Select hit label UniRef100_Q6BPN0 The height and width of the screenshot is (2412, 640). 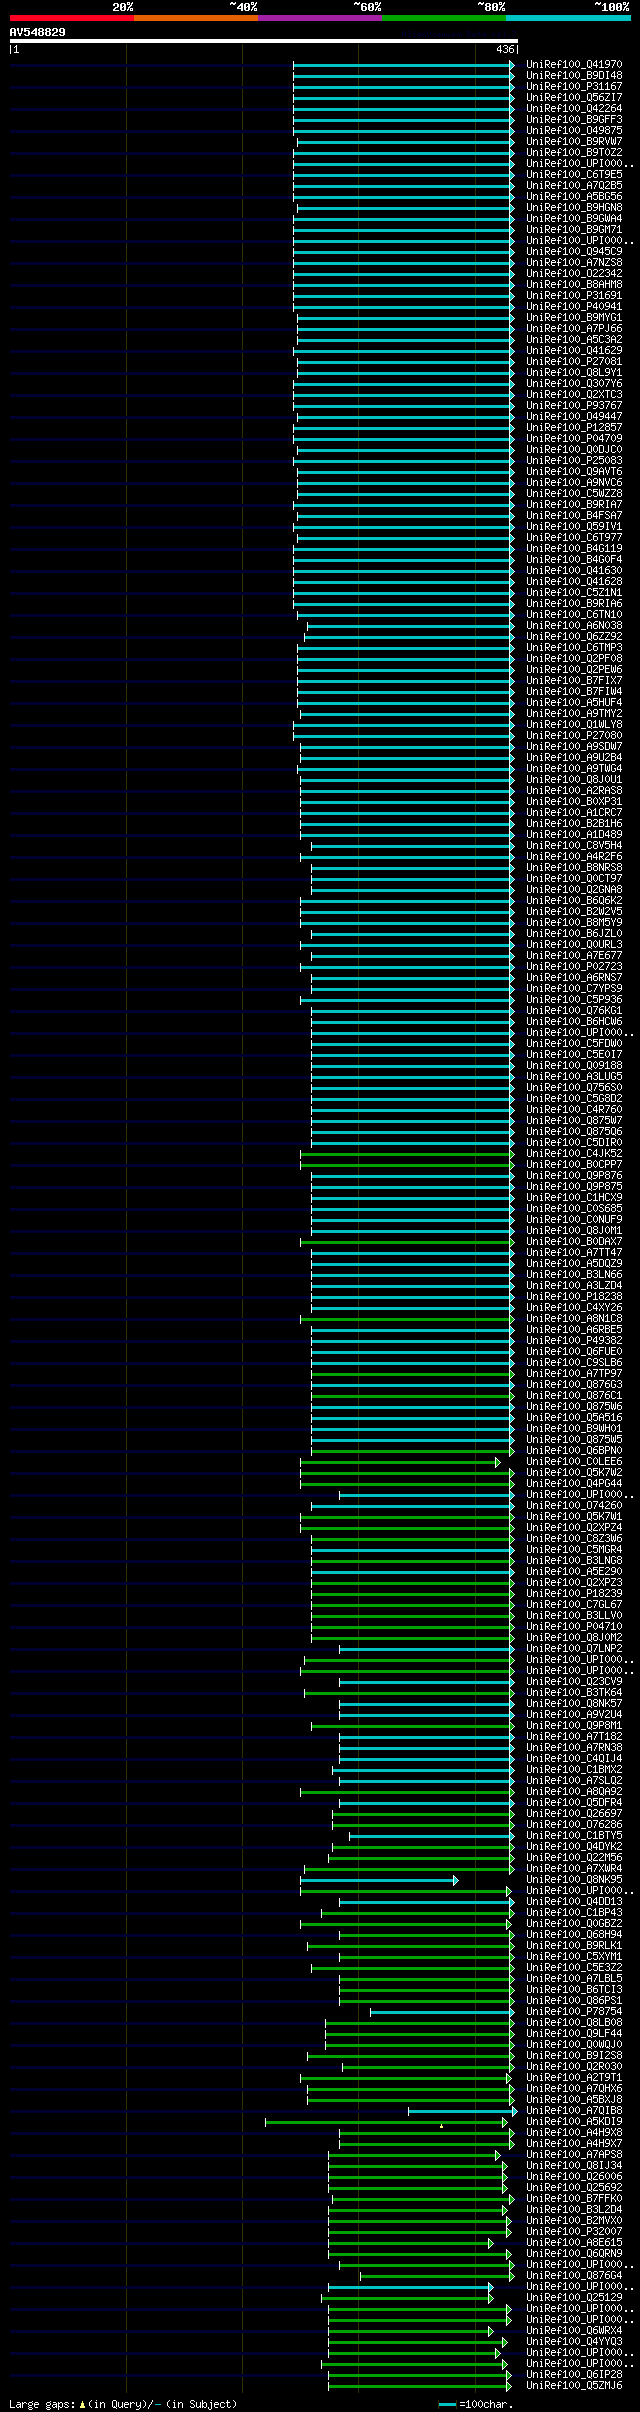pos(574,1451)
